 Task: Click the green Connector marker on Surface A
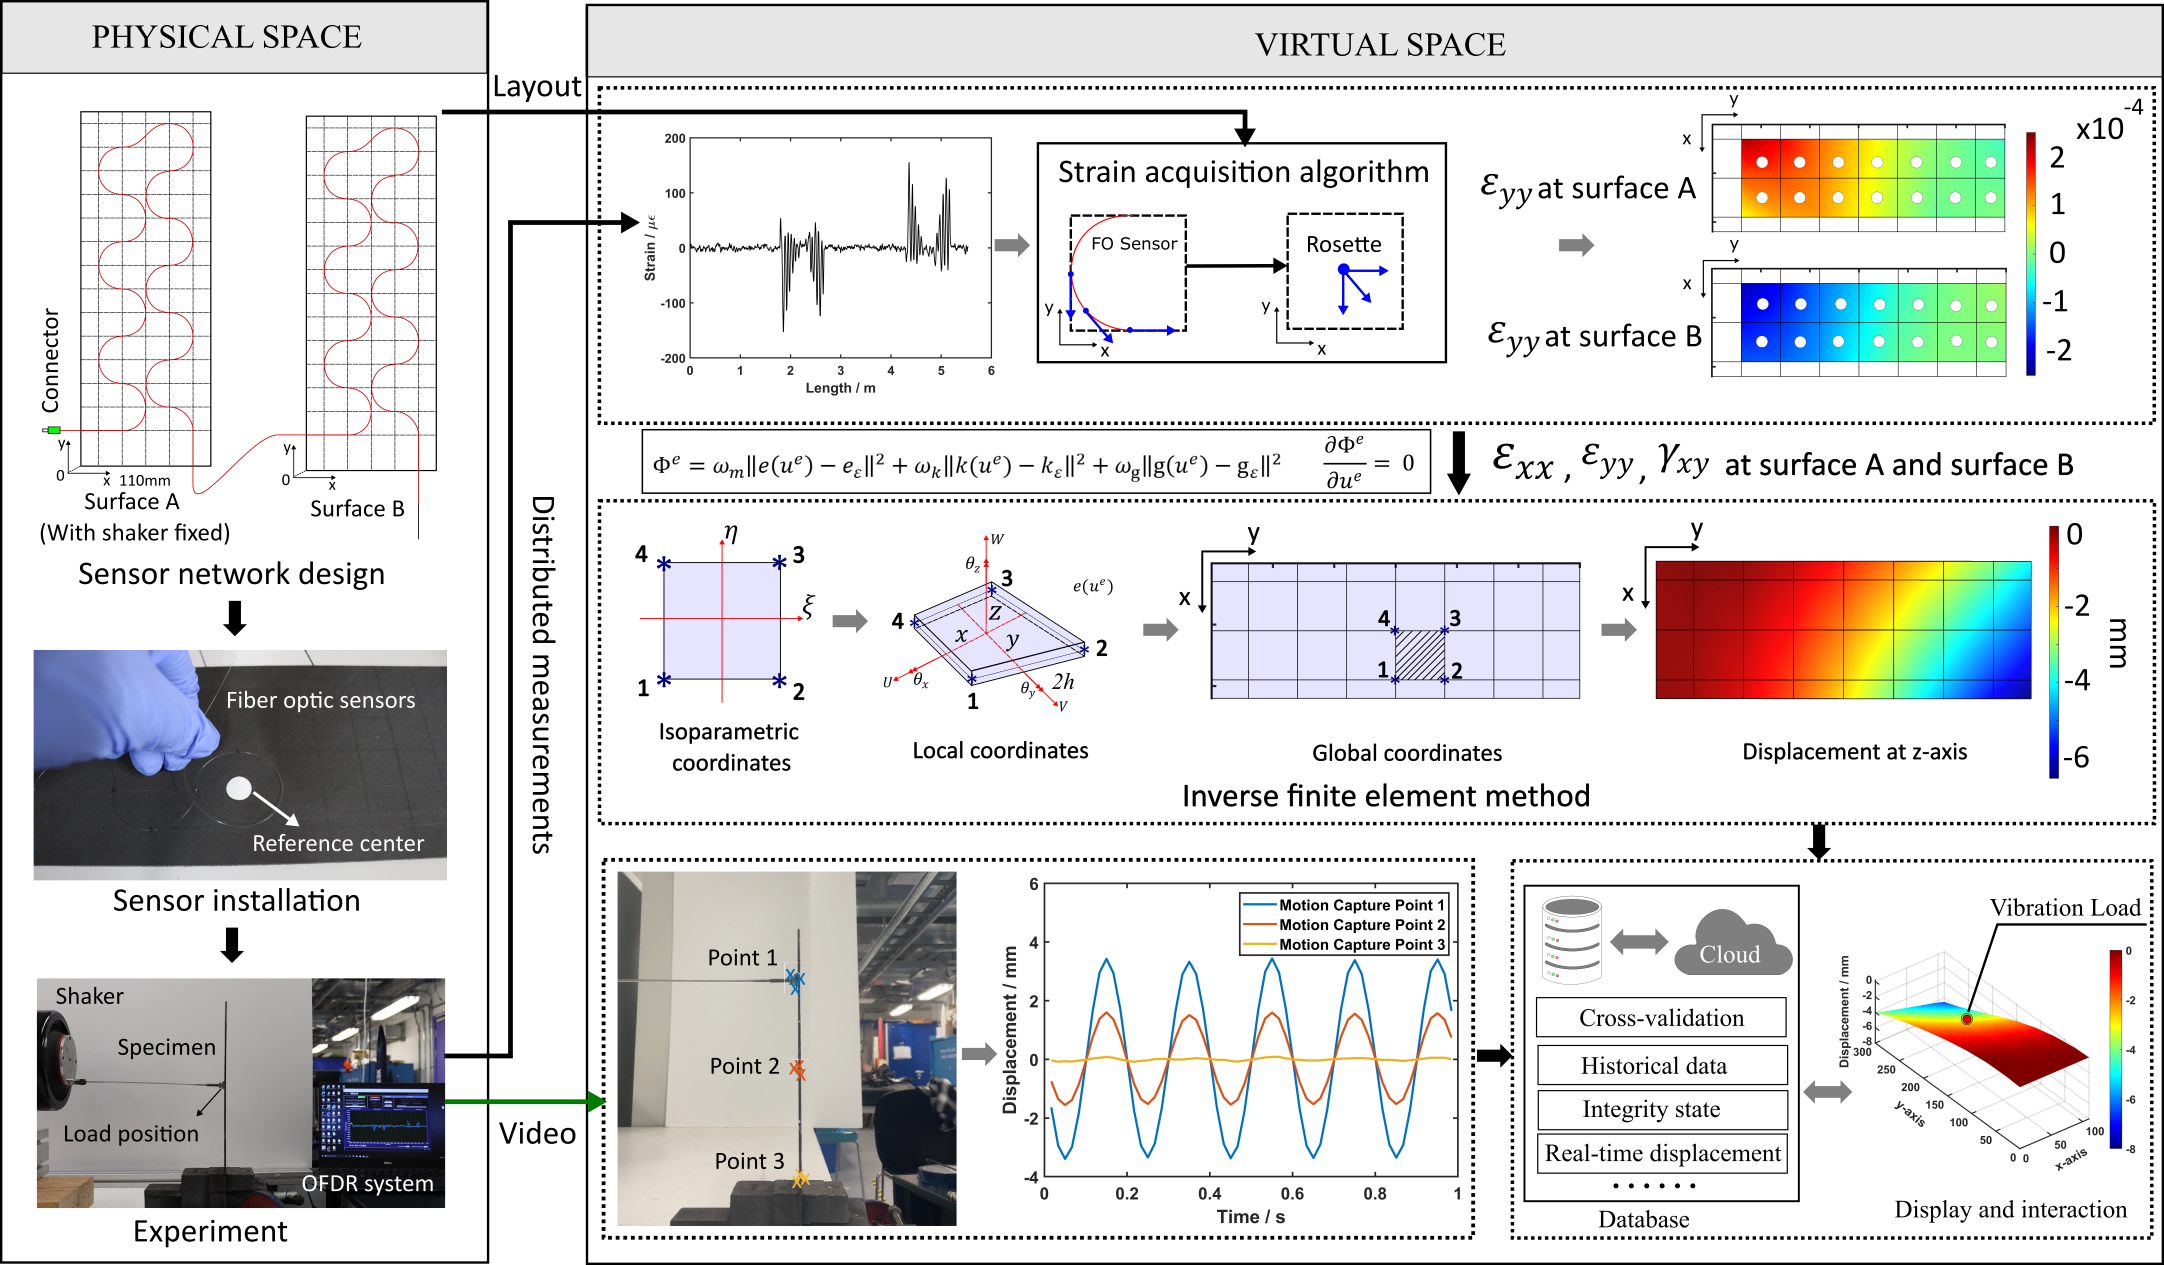53,430
